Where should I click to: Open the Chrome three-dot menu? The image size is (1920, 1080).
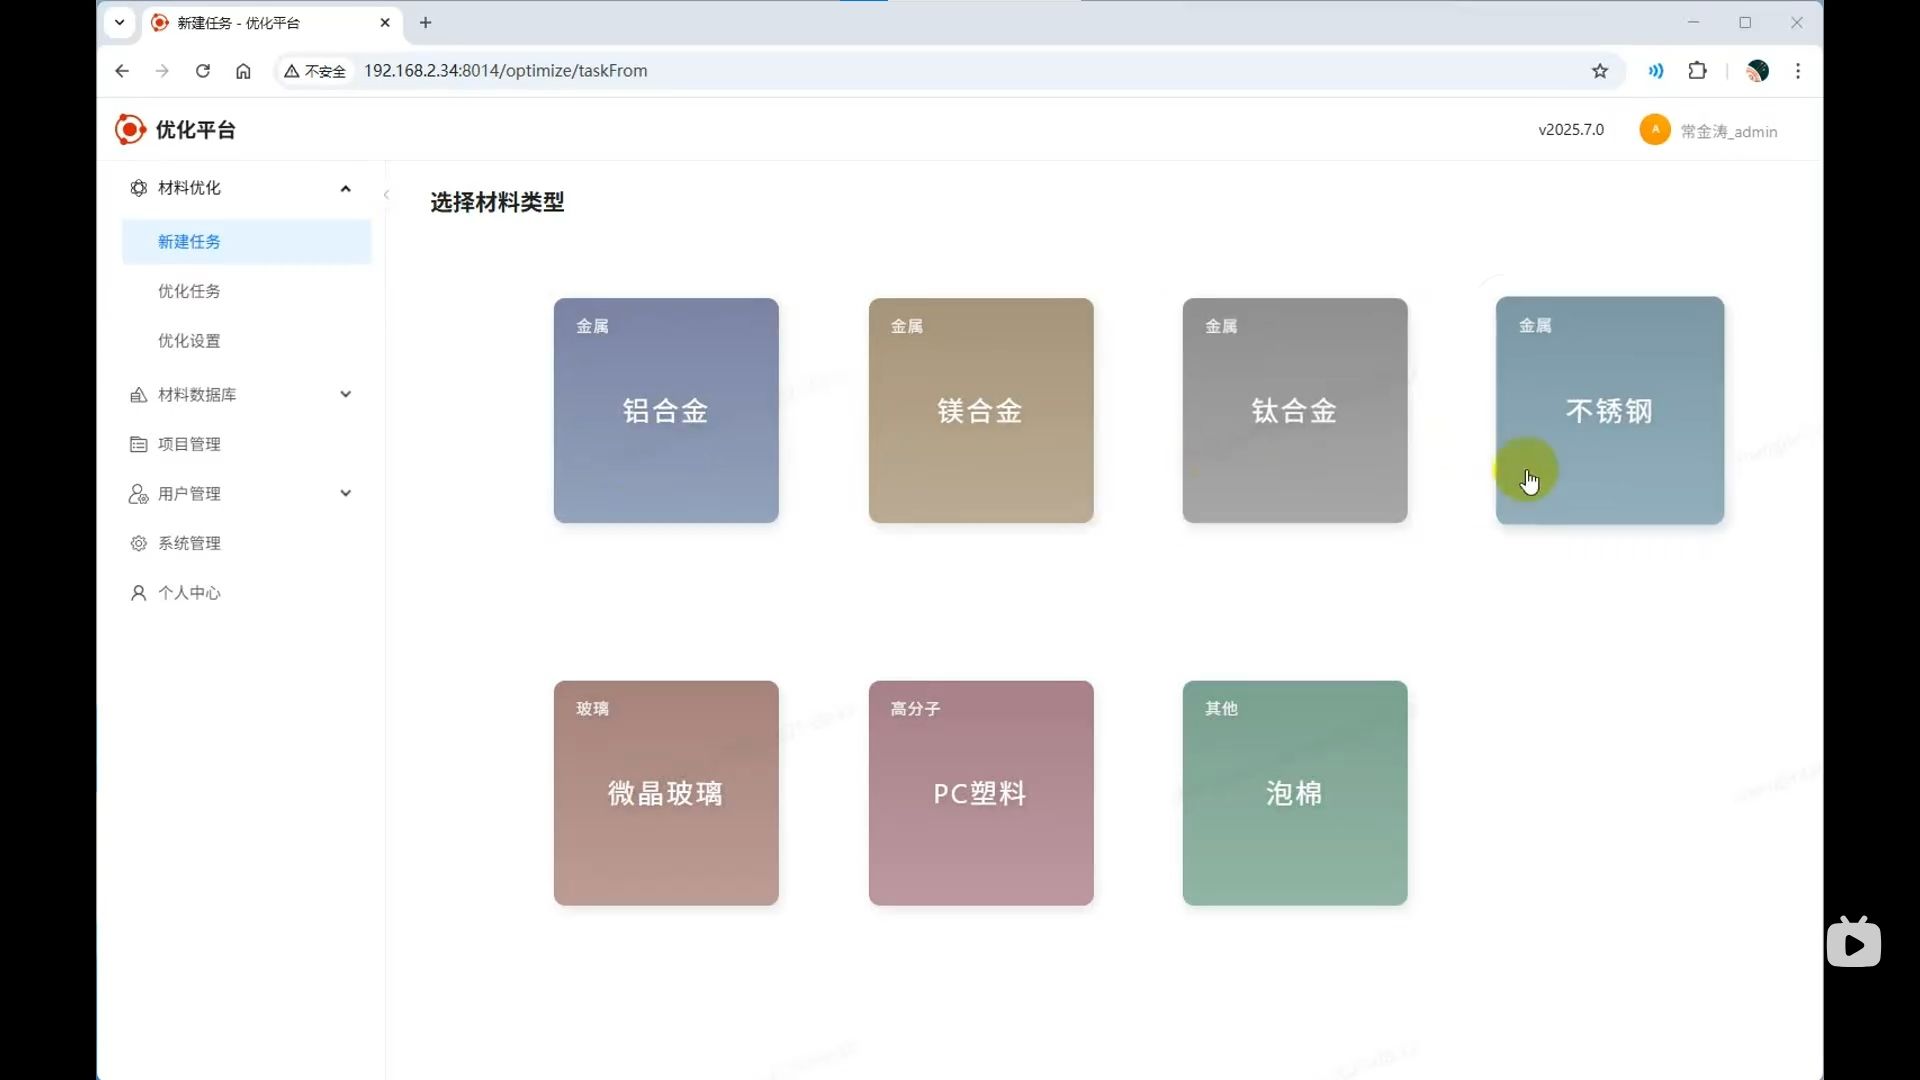(1798, 71)
